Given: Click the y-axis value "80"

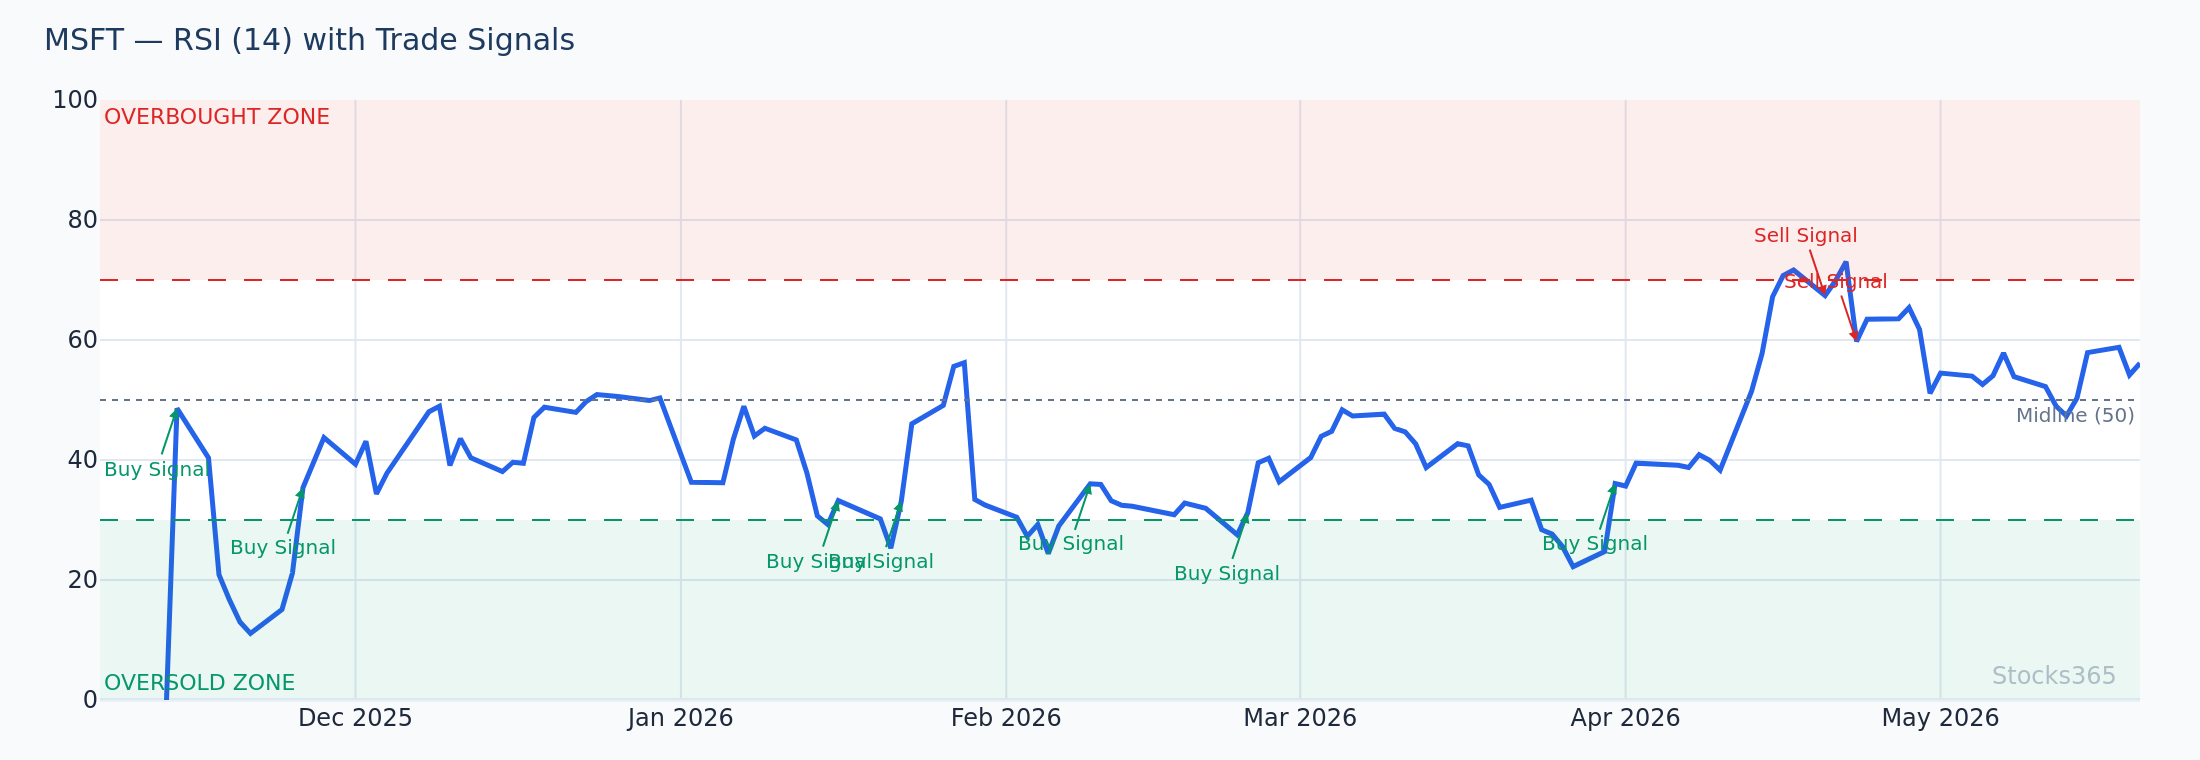Looking at the screenshot, I should [82, 220].
